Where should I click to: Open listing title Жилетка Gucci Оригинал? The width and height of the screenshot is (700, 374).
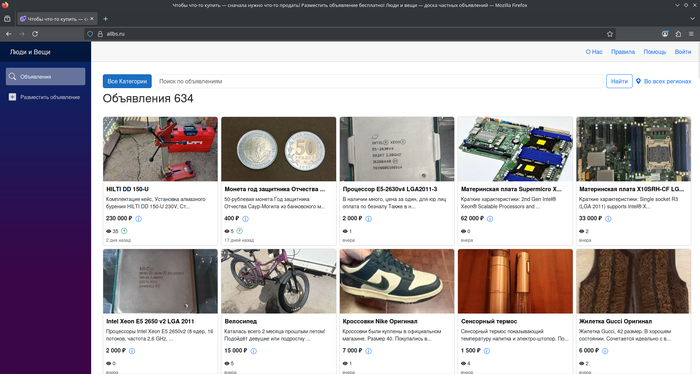[615, 321]
